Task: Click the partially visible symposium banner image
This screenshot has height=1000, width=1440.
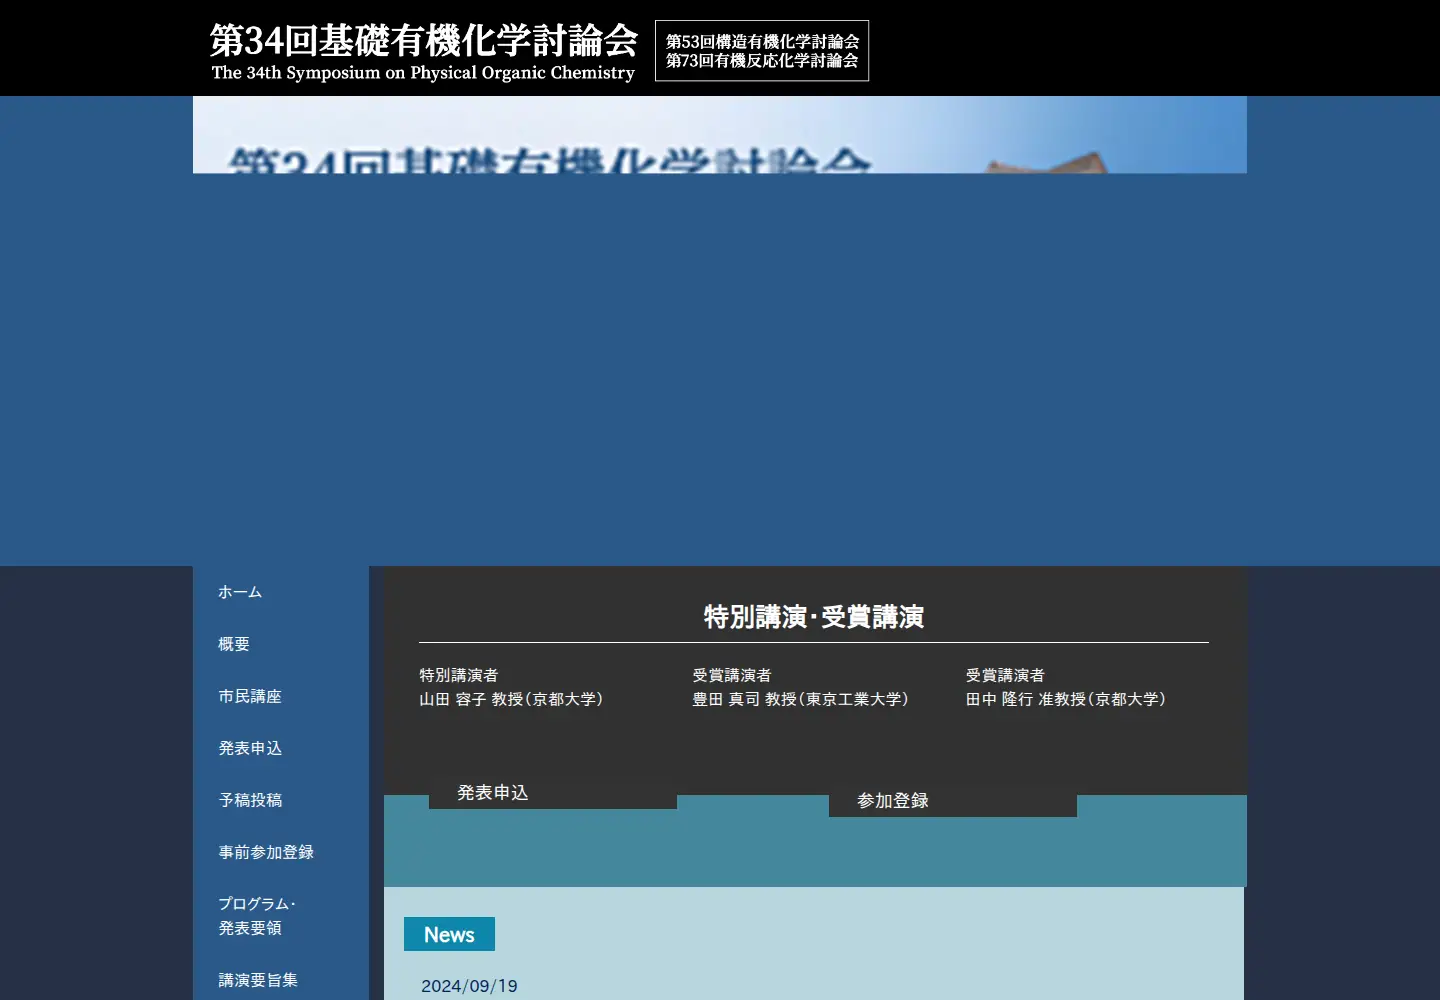Action: point(720,135)
